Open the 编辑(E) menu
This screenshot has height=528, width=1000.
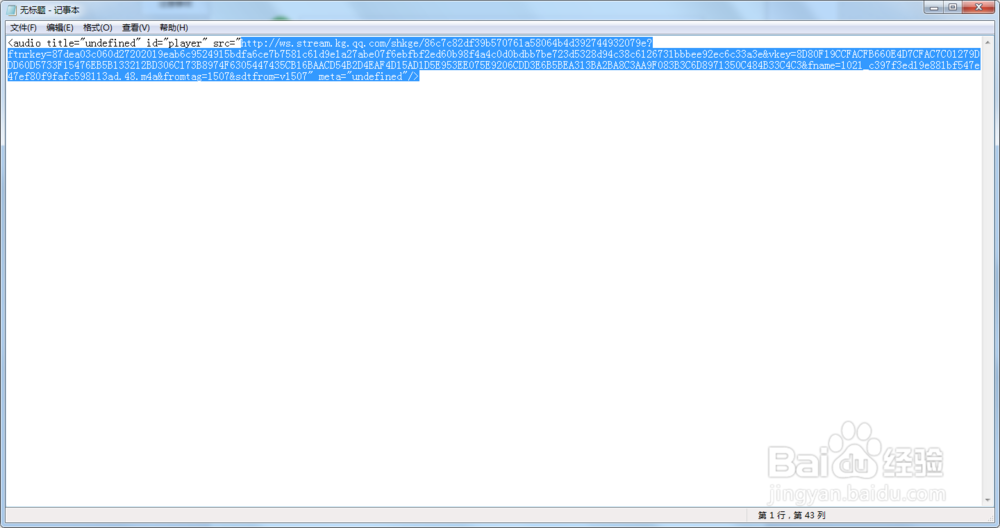tap(59, 27)
